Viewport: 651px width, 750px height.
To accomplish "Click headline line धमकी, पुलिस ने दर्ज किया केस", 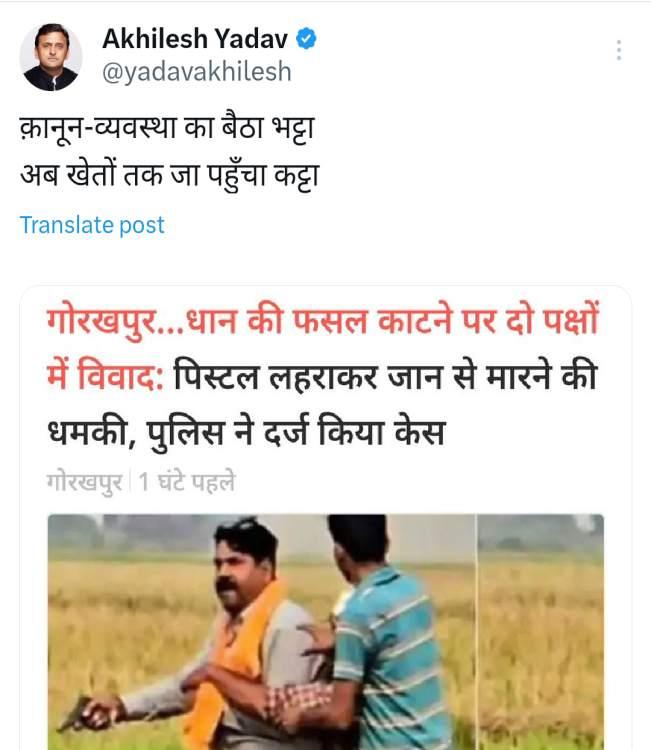I will pyautogui.click(x=246, y=432).
